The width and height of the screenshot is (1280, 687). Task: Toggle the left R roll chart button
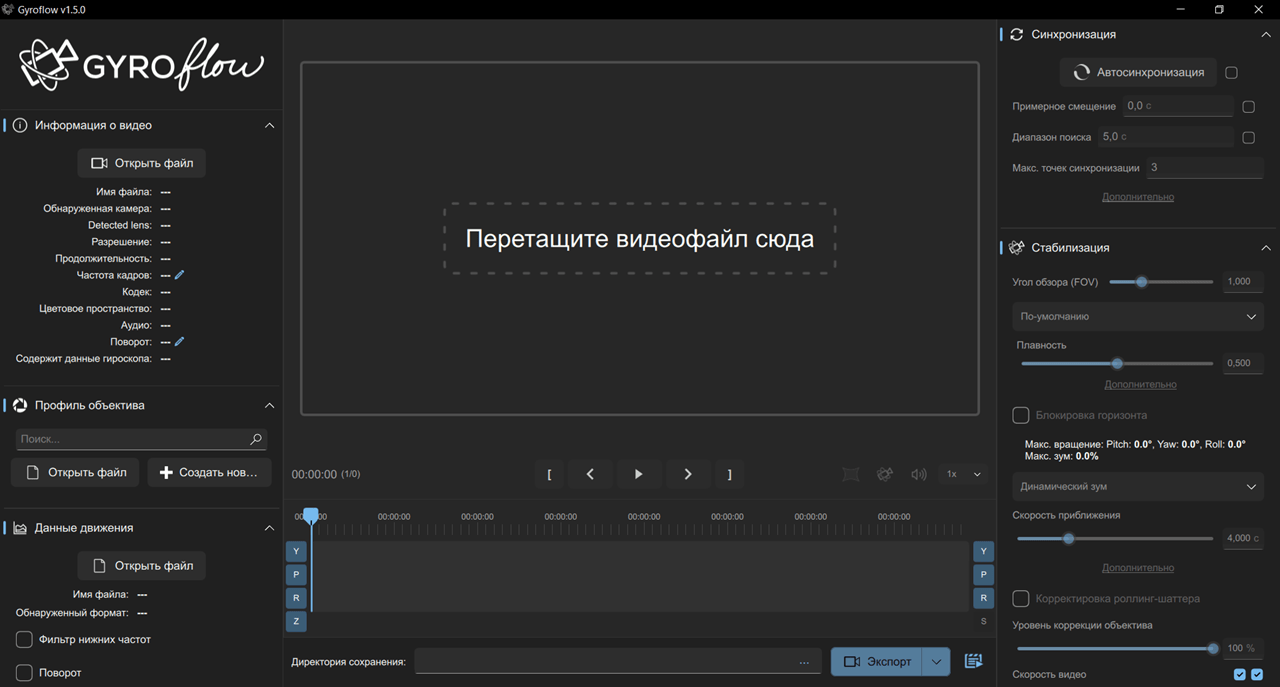[x=296, y=598]
